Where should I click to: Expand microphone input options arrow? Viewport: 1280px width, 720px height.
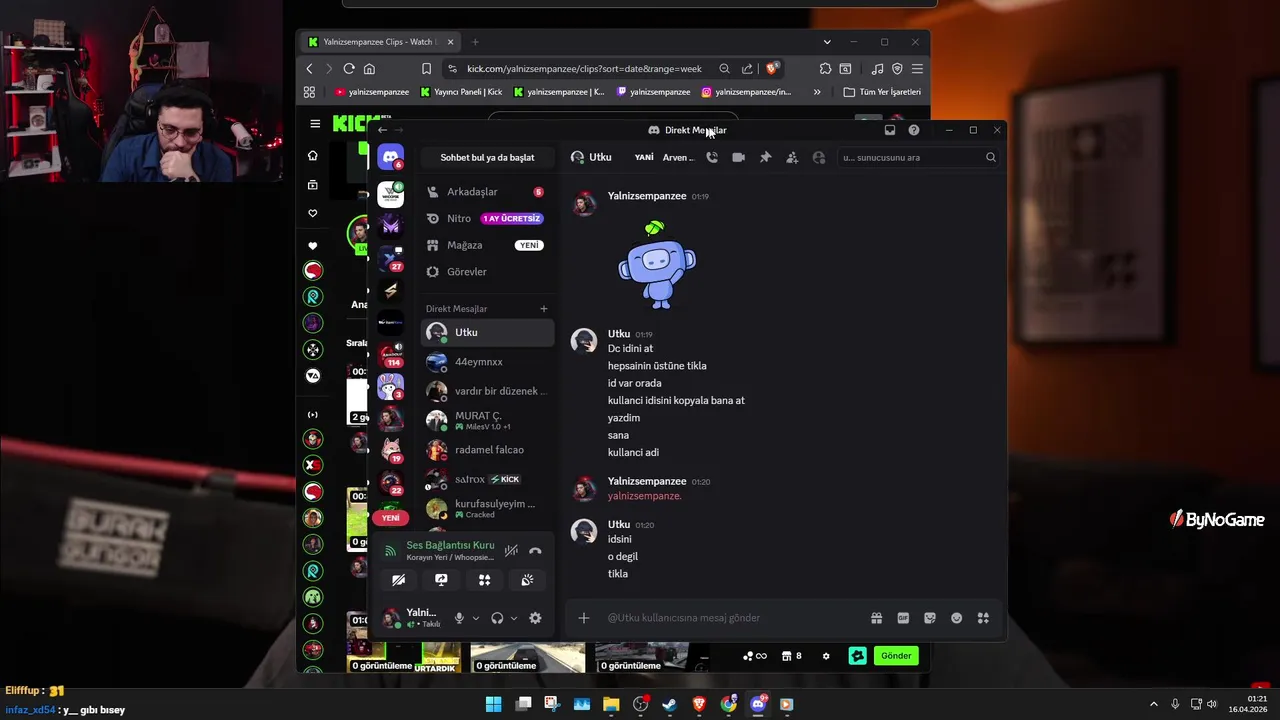coord(476,618)
